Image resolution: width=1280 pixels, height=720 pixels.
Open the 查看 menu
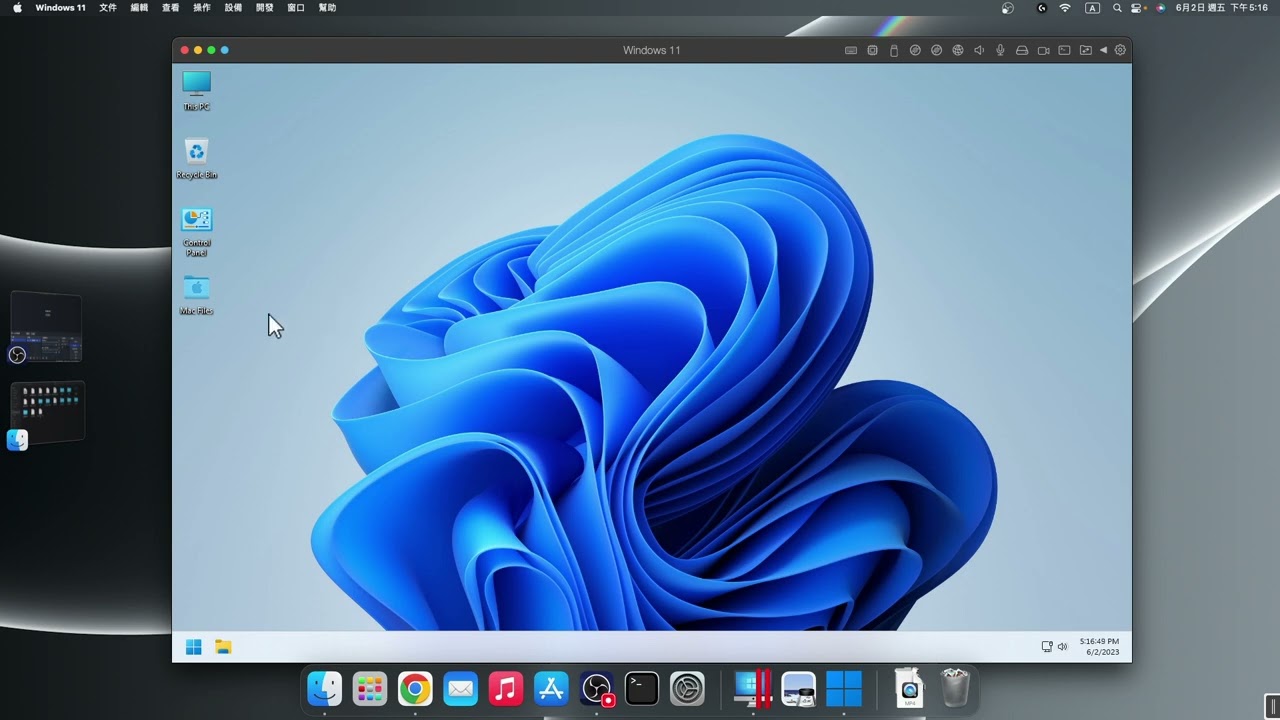coord(171,8)
